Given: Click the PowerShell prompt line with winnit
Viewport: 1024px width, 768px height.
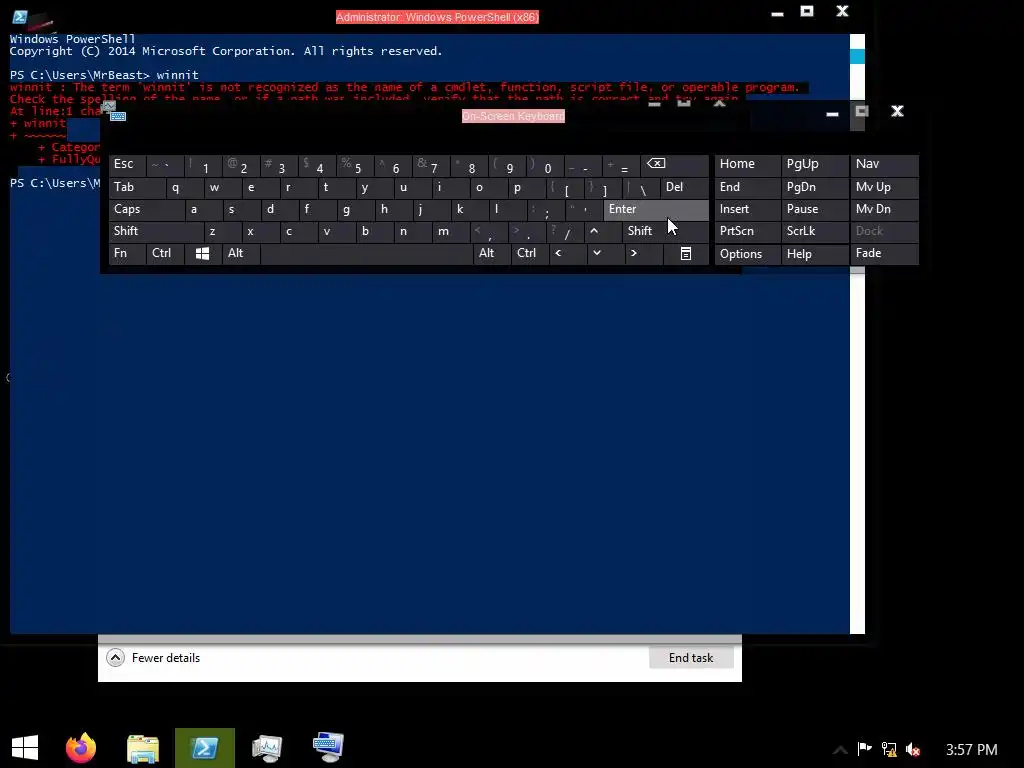Looking at the screenshot, I should point(104,75).
